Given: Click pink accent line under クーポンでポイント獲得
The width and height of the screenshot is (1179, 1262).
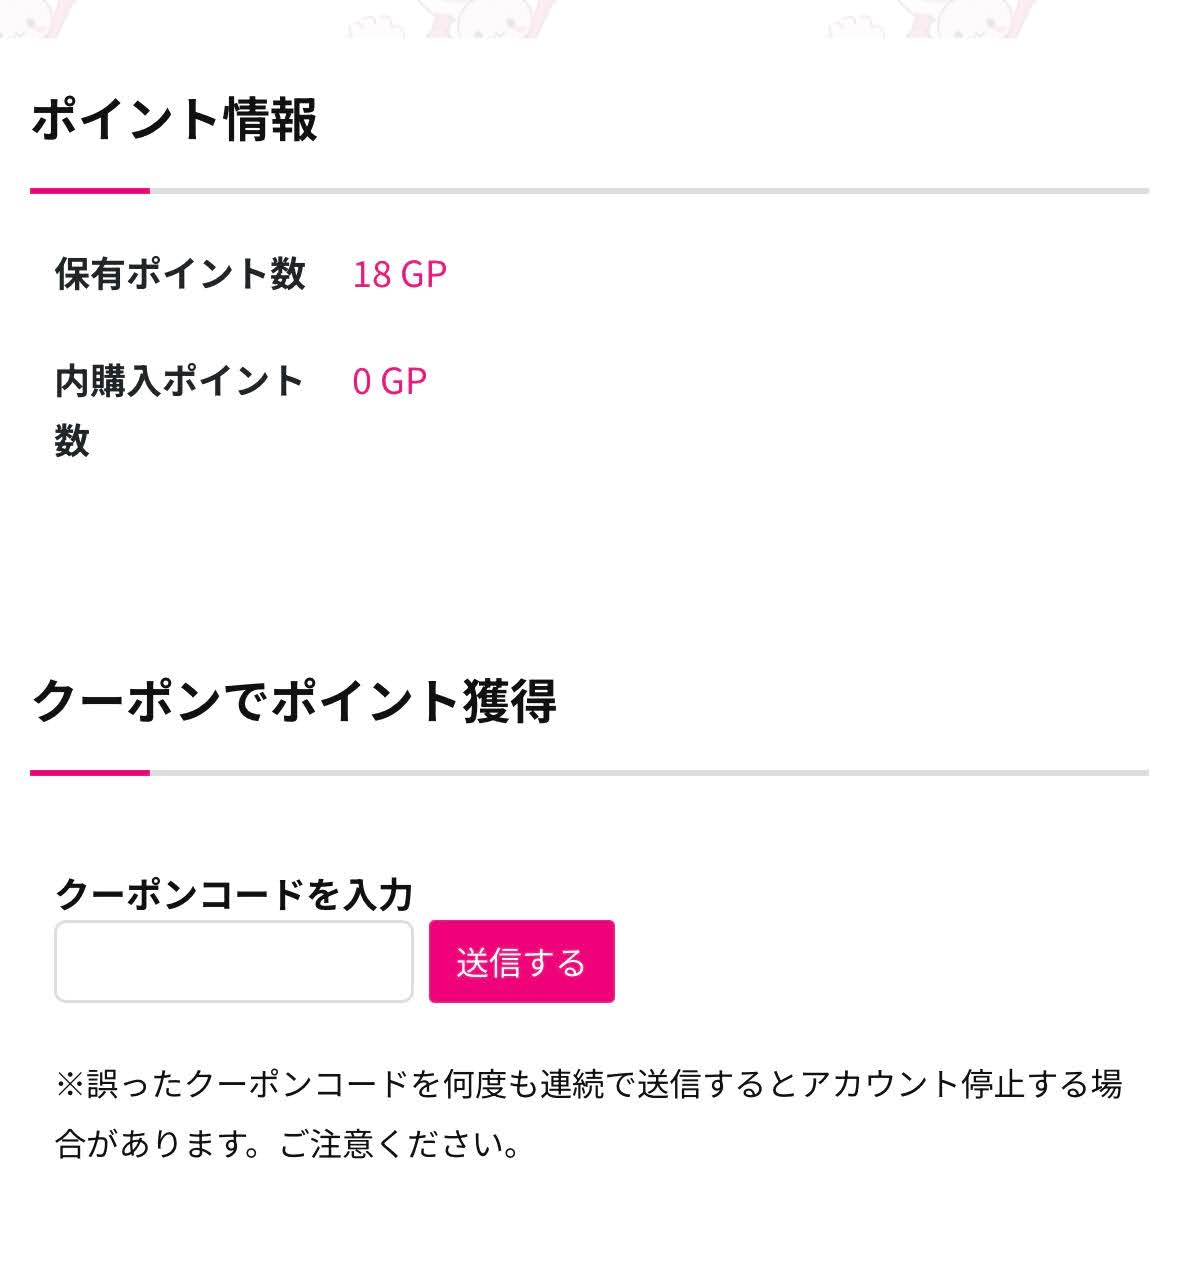Looking at the screenshot, I should [90, 772].
